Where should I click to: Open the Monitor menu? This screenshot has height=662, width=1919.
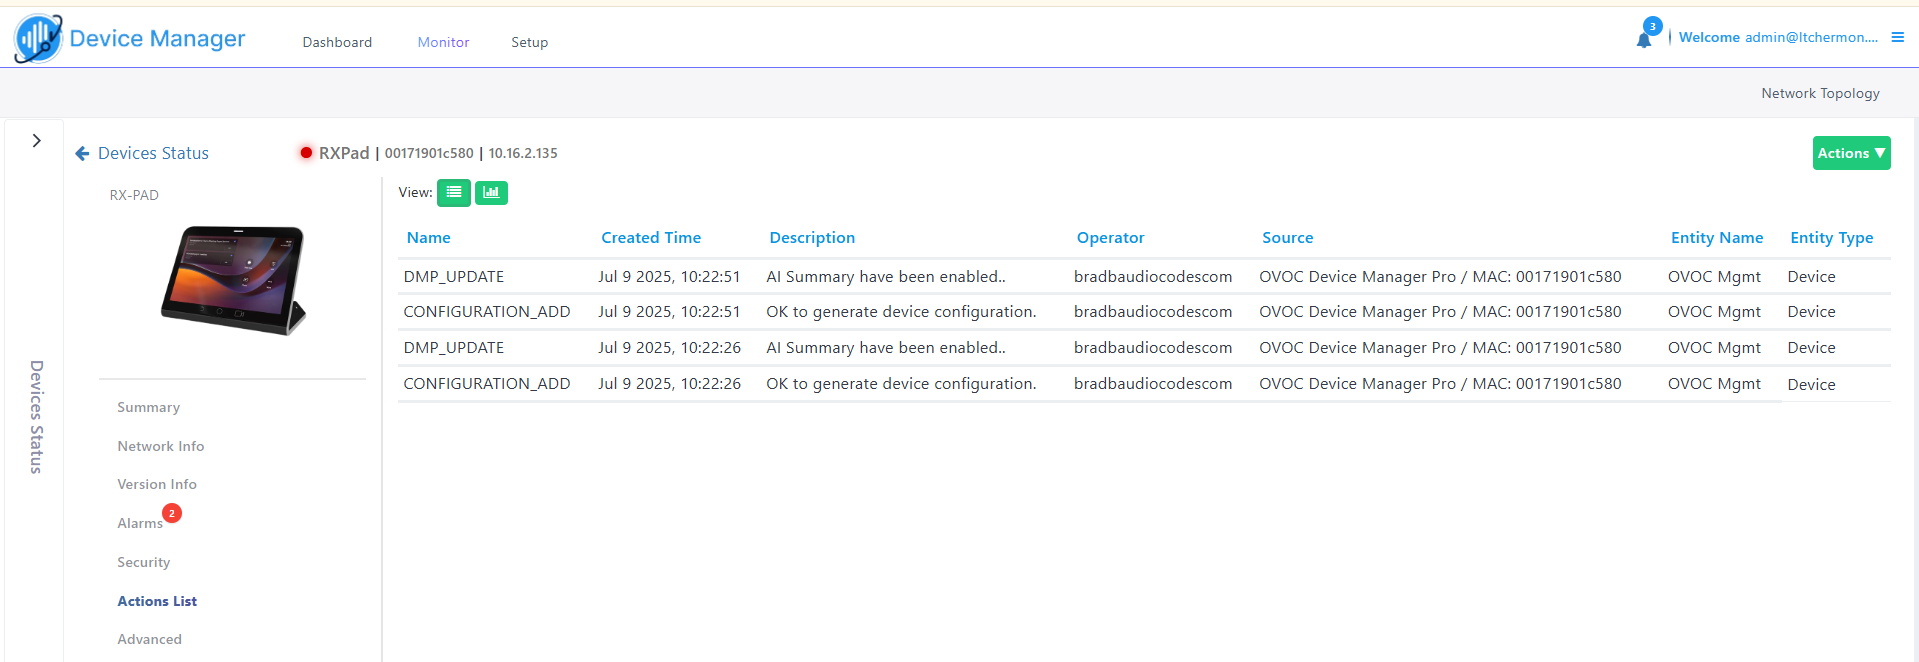click(443, 42)
